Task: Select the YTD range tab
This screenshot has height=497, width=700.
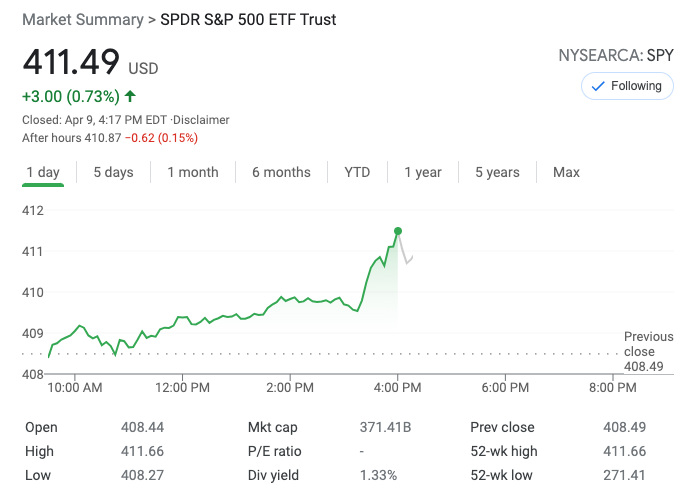Action: click(357, 172)
